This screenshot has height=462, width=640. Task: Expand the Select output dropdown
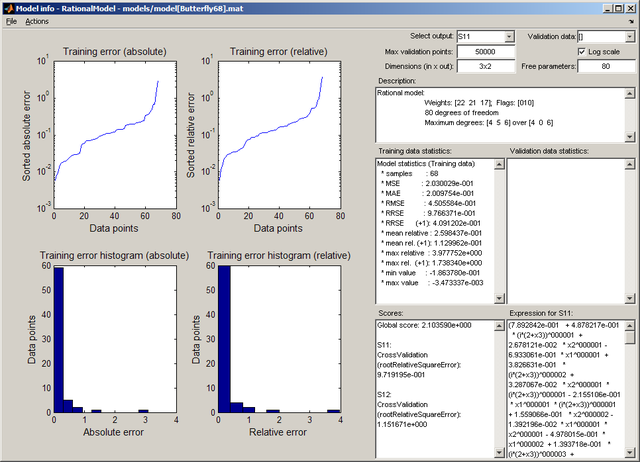[x=509, y=36]
